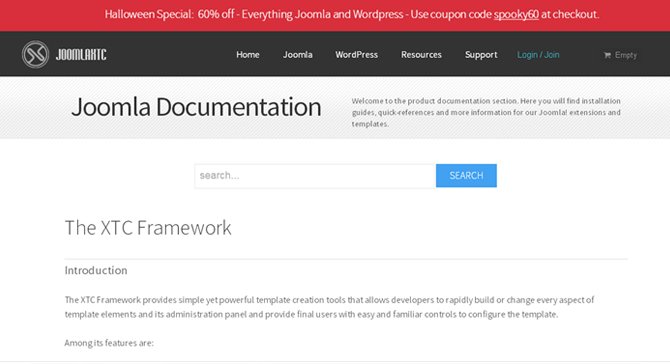Viewport: 670px width, 364px height.
Task: Click the Introduction subheading
Action: coord(96,270)
